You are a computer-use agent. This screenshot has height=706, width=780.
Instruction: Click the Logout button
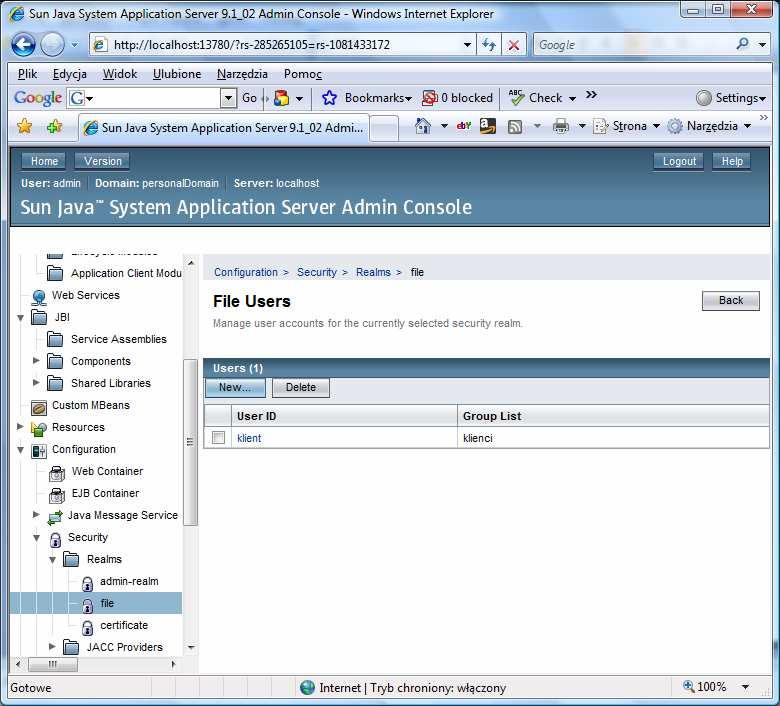pos(679,161)
